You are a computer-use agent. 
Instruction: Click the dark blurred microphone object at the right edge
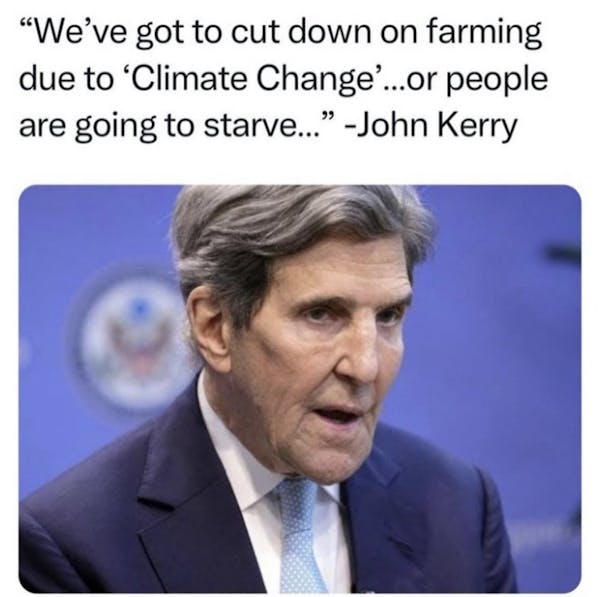(563, 253)
